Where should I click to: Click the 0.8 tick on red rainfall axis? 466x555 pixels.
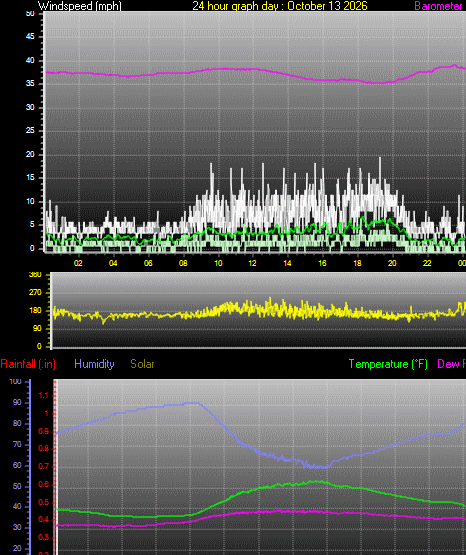click(44, 448)
